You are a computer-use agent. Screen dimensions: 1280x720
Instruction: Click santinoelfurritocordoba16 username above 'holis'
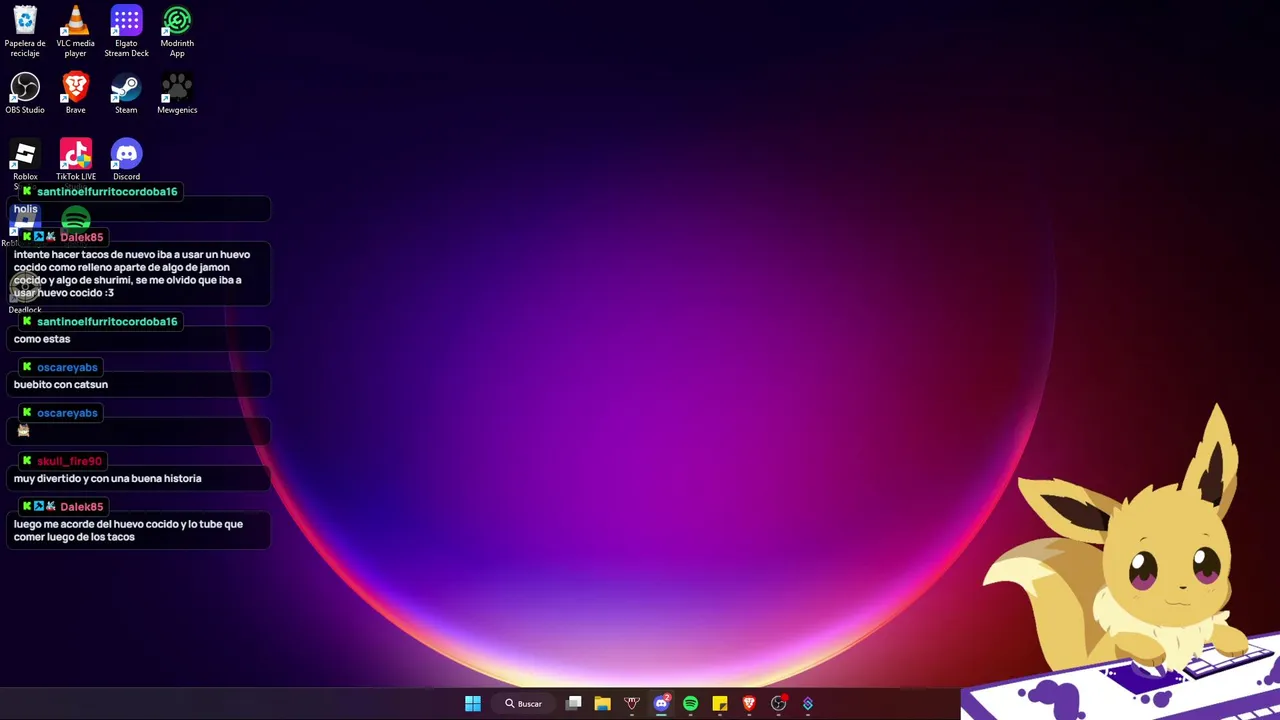[x=107, y=191]
